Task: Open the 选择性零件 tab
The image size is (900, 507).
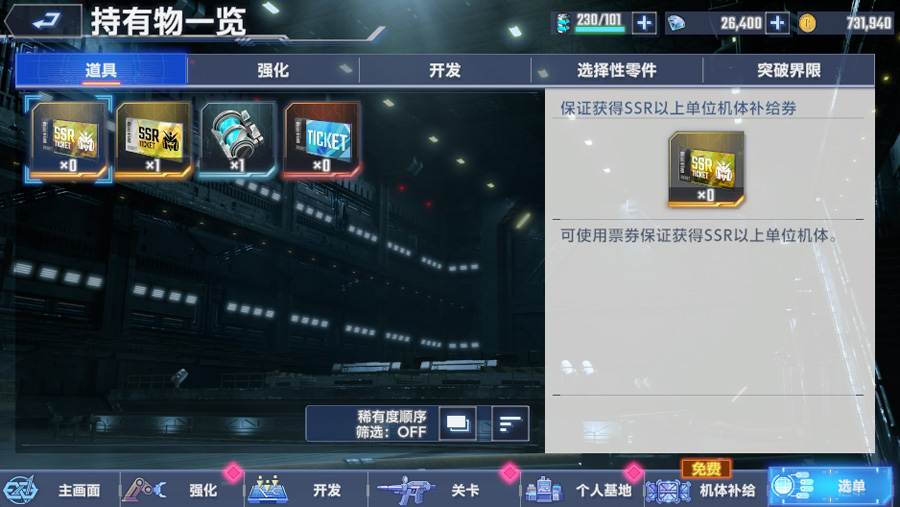Action: click(x=617, y=71)
